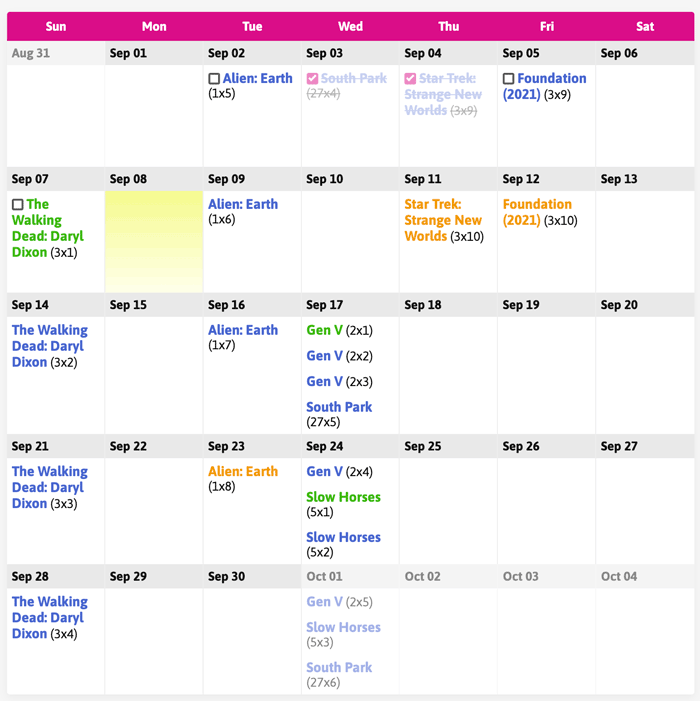
Task: Click the Wed column header
Action: pyautogui.click(x=350, y=26)
